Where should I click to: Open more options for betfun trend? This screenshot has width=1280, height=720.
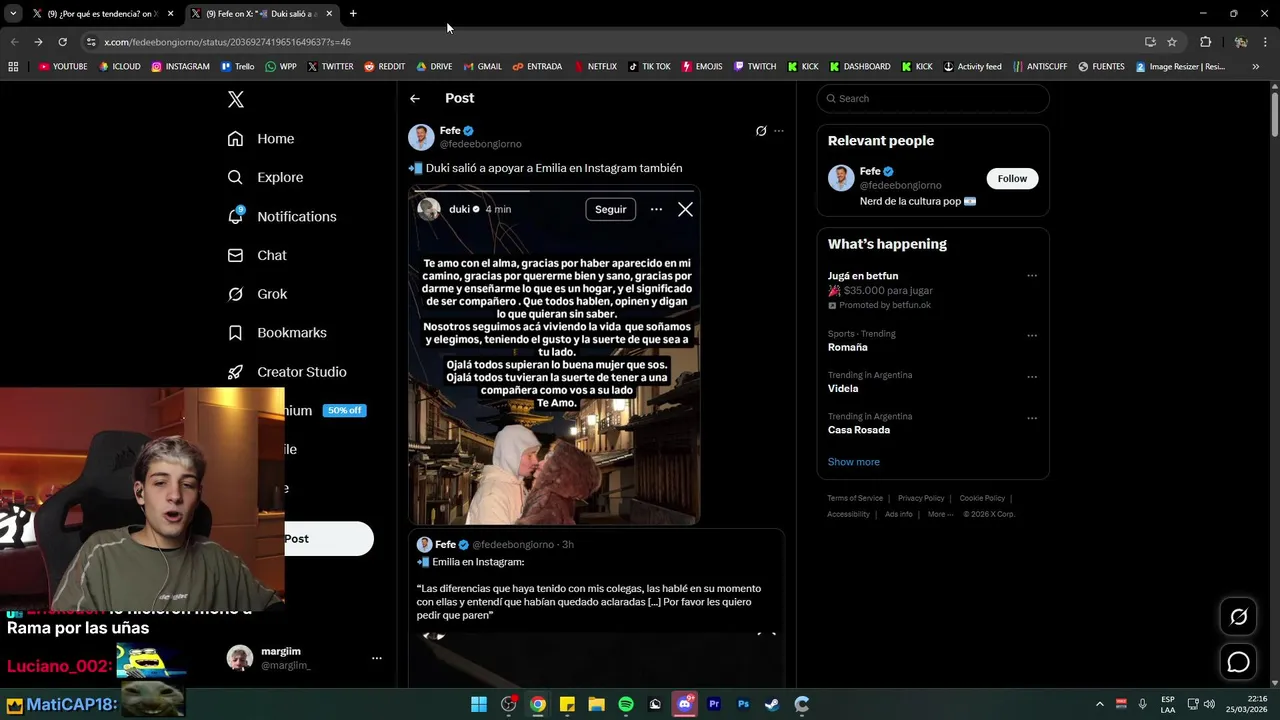click(1032, 276)
